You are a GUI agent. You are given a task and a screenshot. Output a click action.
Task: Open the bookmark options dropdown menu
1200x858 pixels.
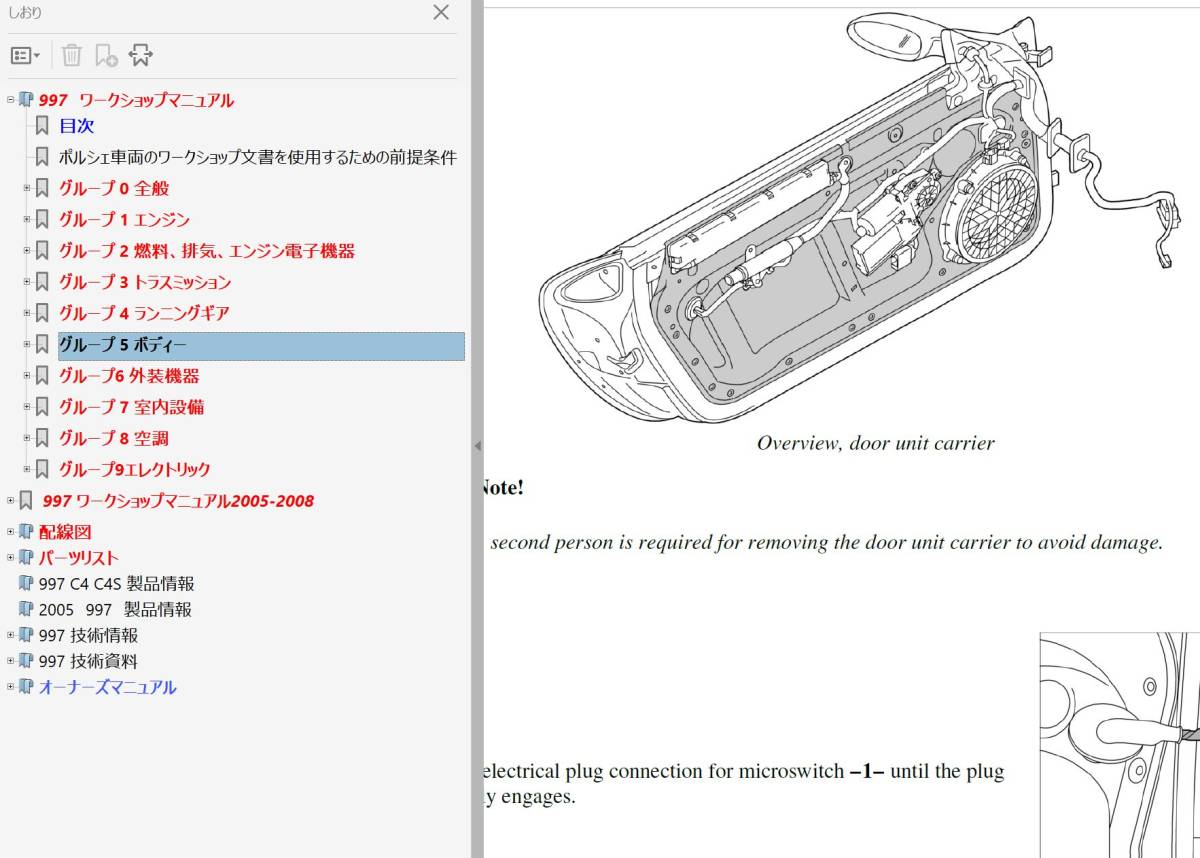pos(25,55)
